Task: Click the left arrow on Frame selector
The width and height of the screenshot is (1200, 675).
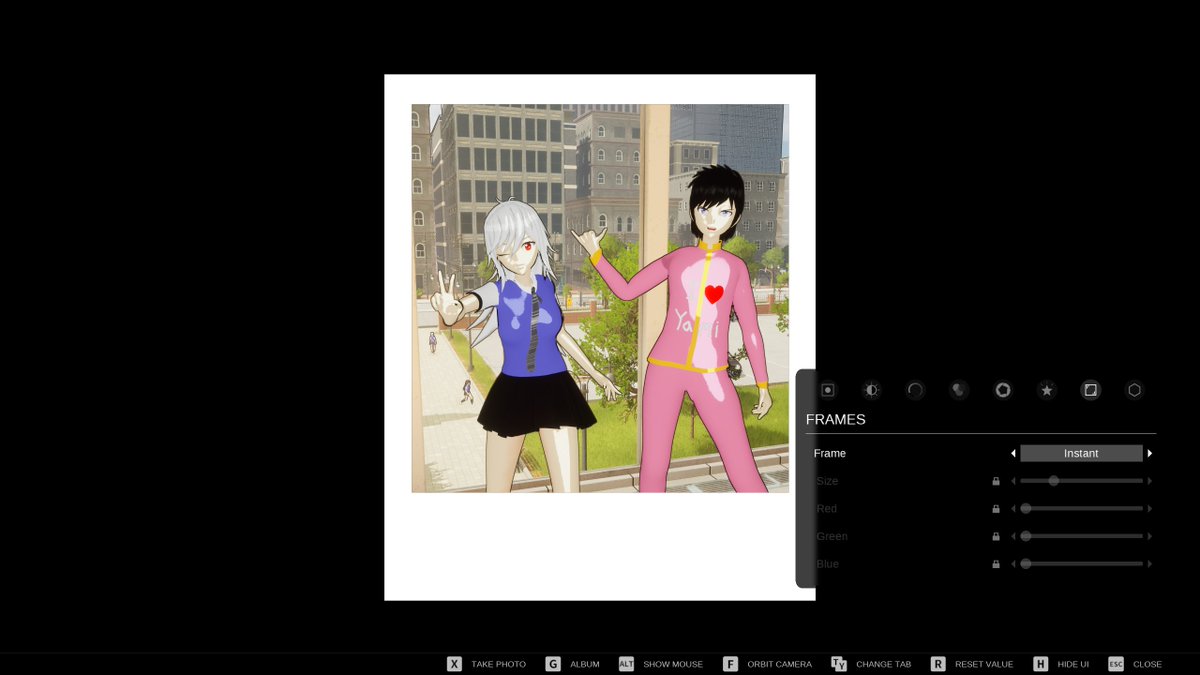Action: [x=1013, y=453]
